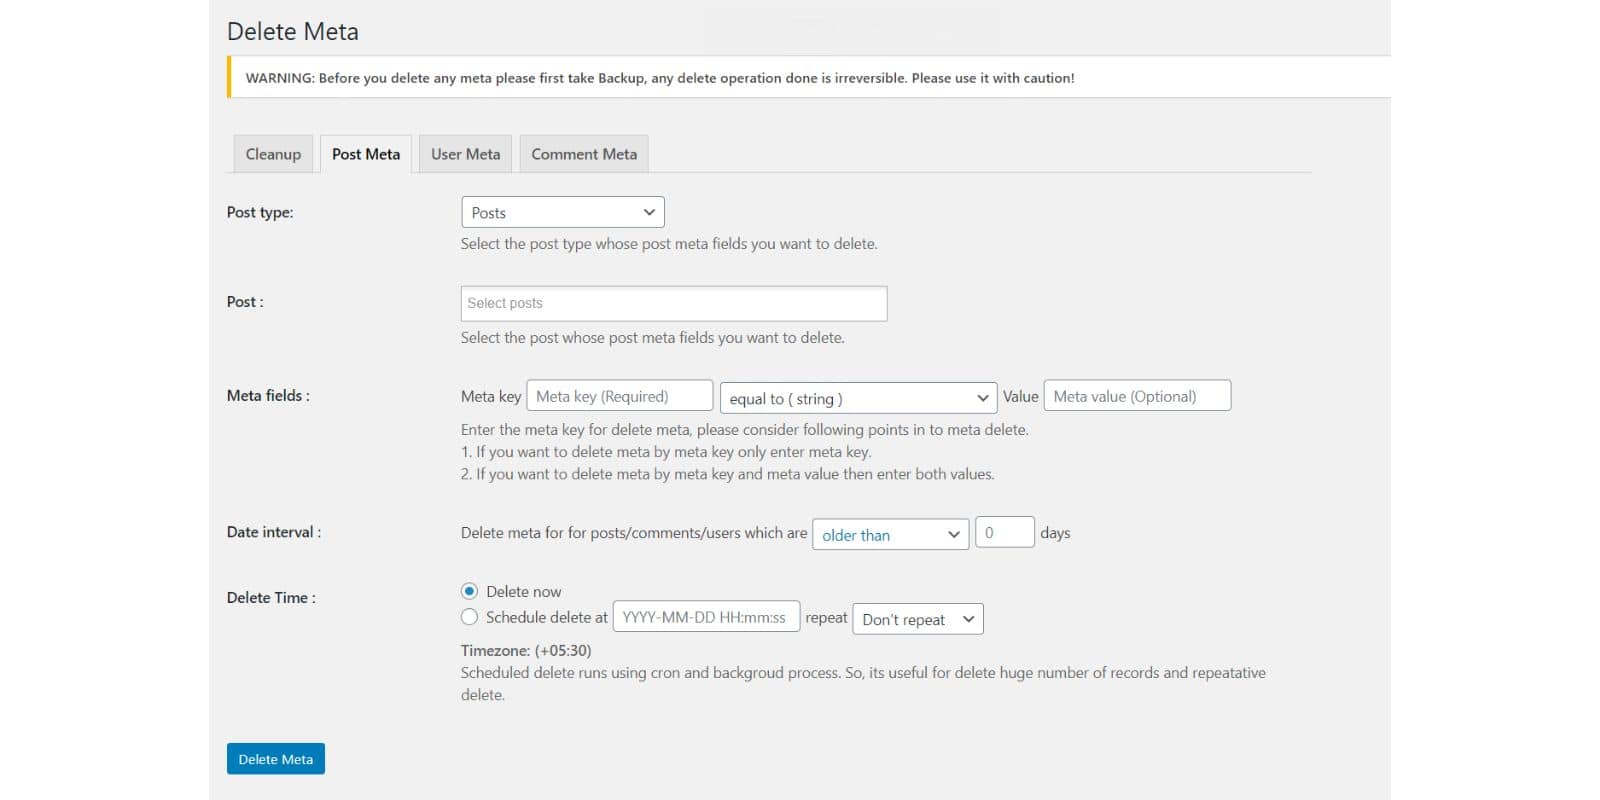
Task: Switch to the Cleanup tab
Action: tap(273, 154)
